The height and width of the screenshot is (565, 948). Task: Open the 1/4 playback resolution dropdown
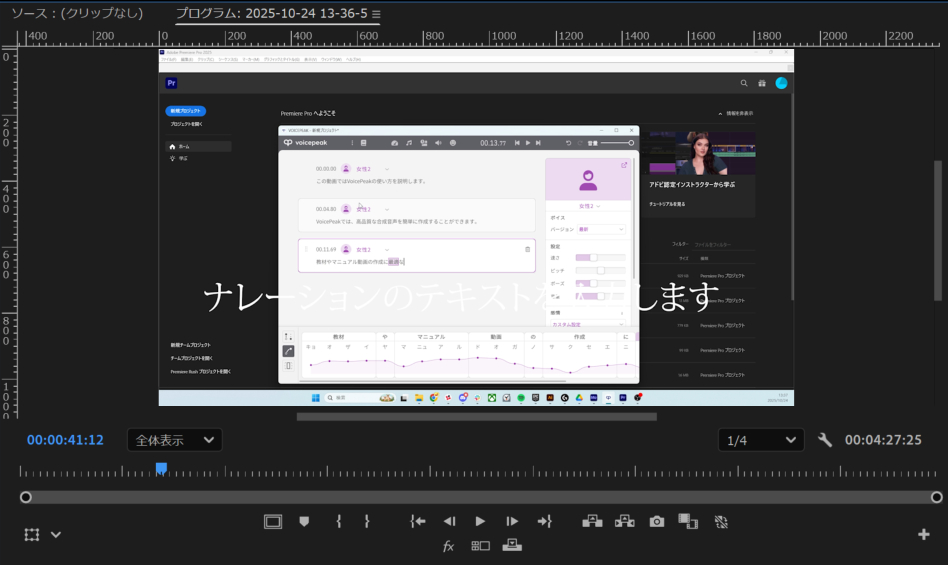pyautogui.click(x=761, y=440)
